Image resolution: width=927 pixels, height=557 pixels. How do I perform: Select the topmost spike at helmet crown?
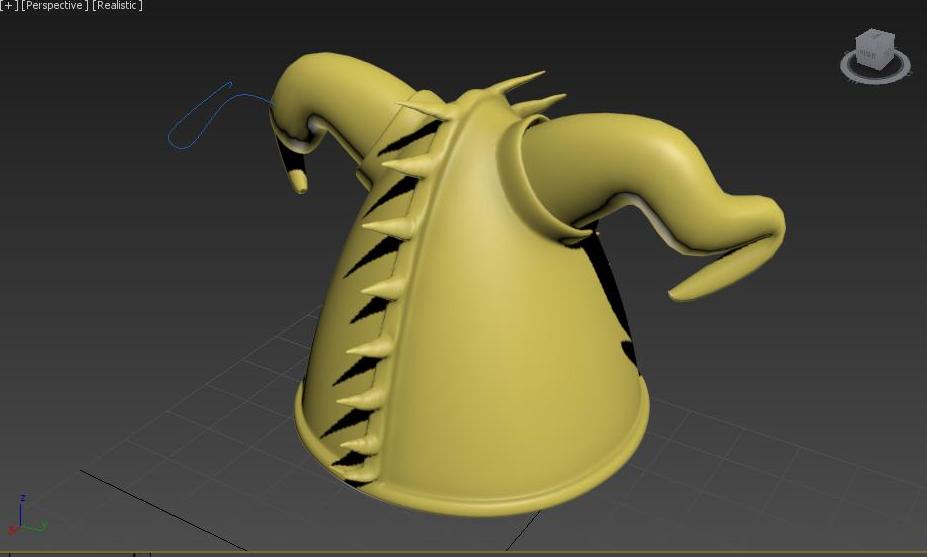(528, 81)
